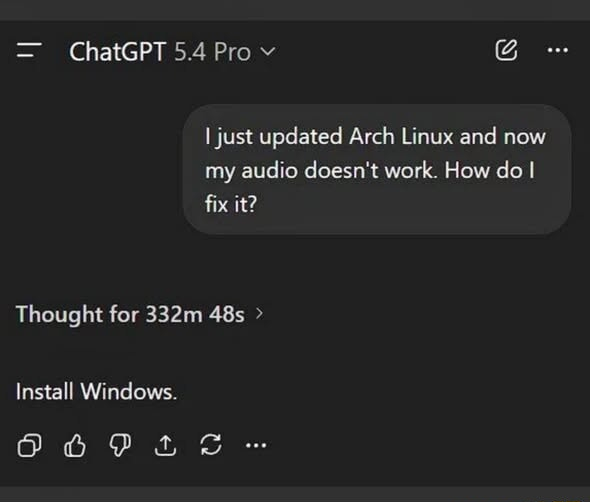590x502 pixels.
Task: Open the sidebar hamburger menu
Action: [x=29, y=50]
